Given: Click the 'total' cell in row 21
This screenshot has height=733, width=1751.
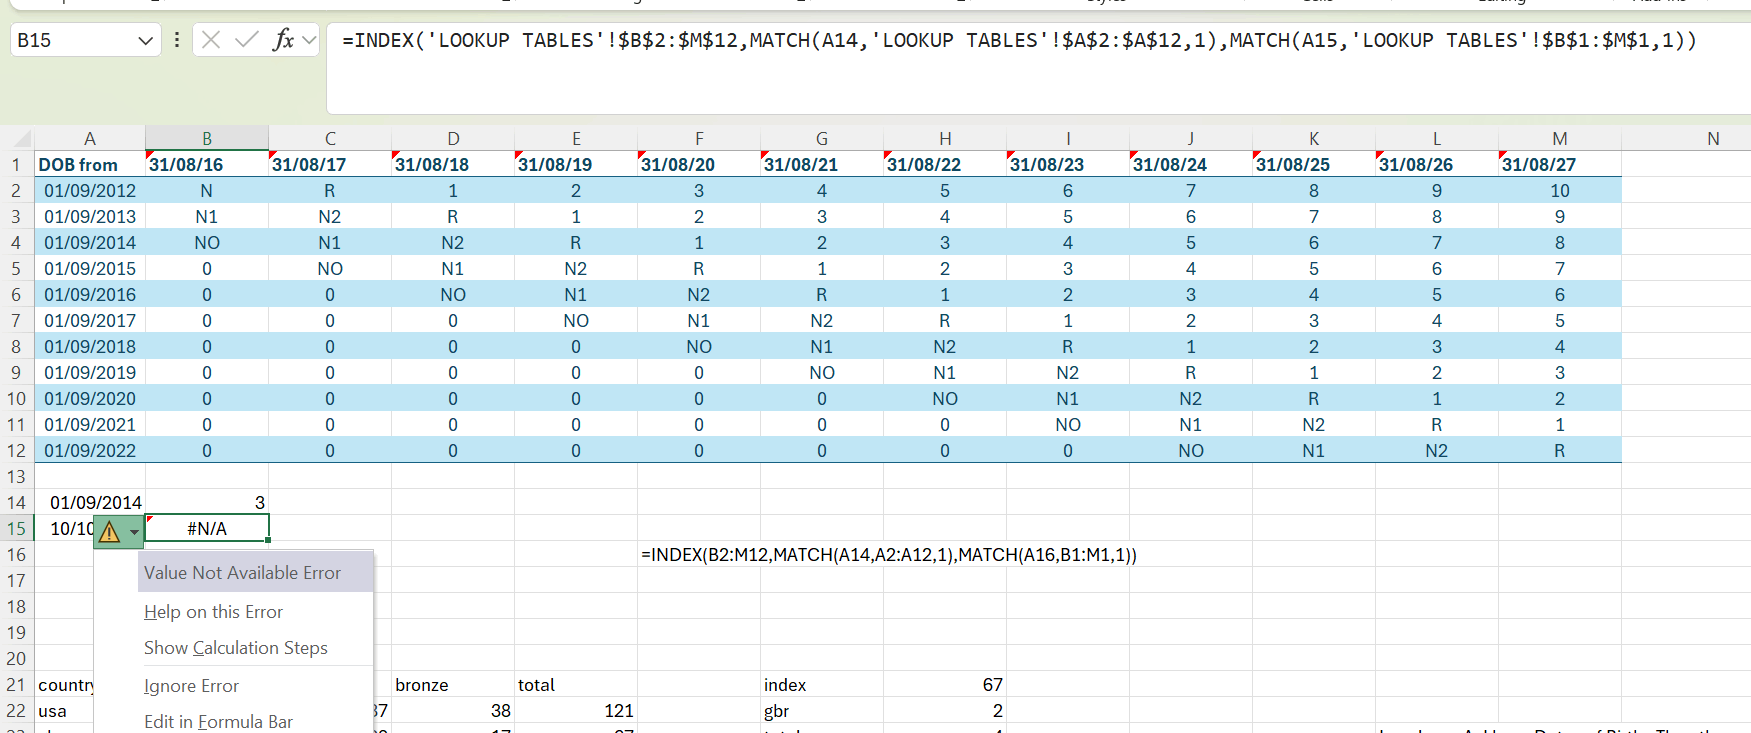Looking at the screenshot, I should (576, 684).
